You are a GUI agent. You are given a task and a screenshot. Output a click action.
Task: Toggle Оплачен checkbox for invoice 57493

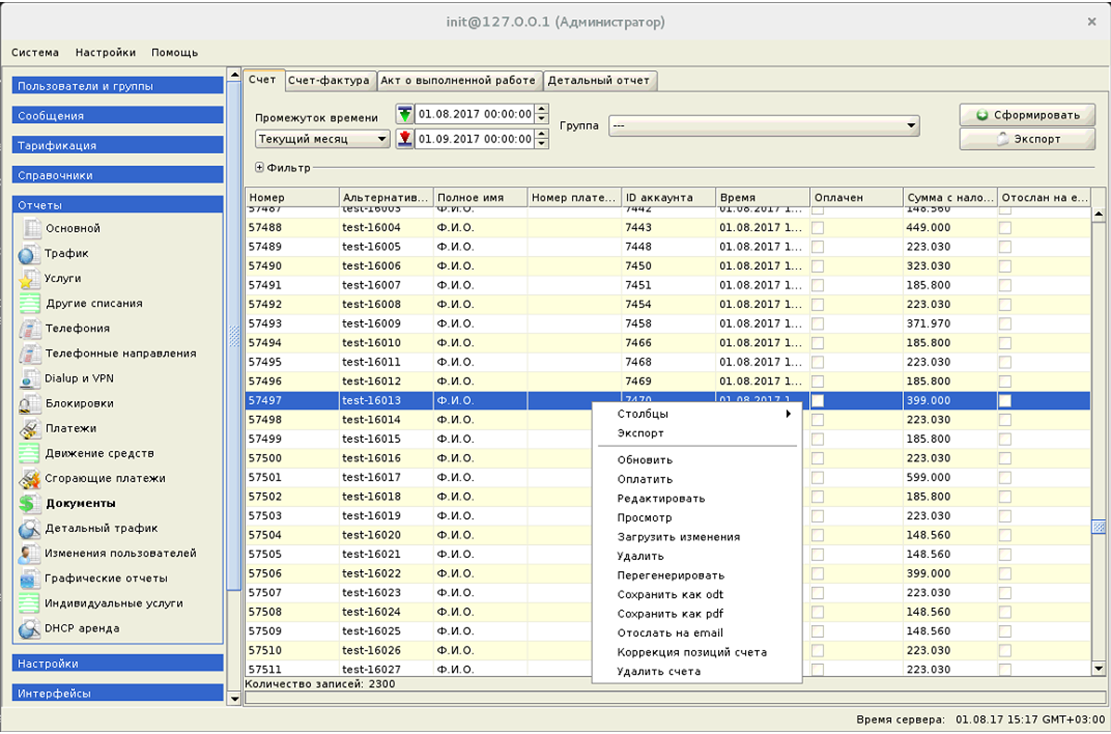point(818,324)
